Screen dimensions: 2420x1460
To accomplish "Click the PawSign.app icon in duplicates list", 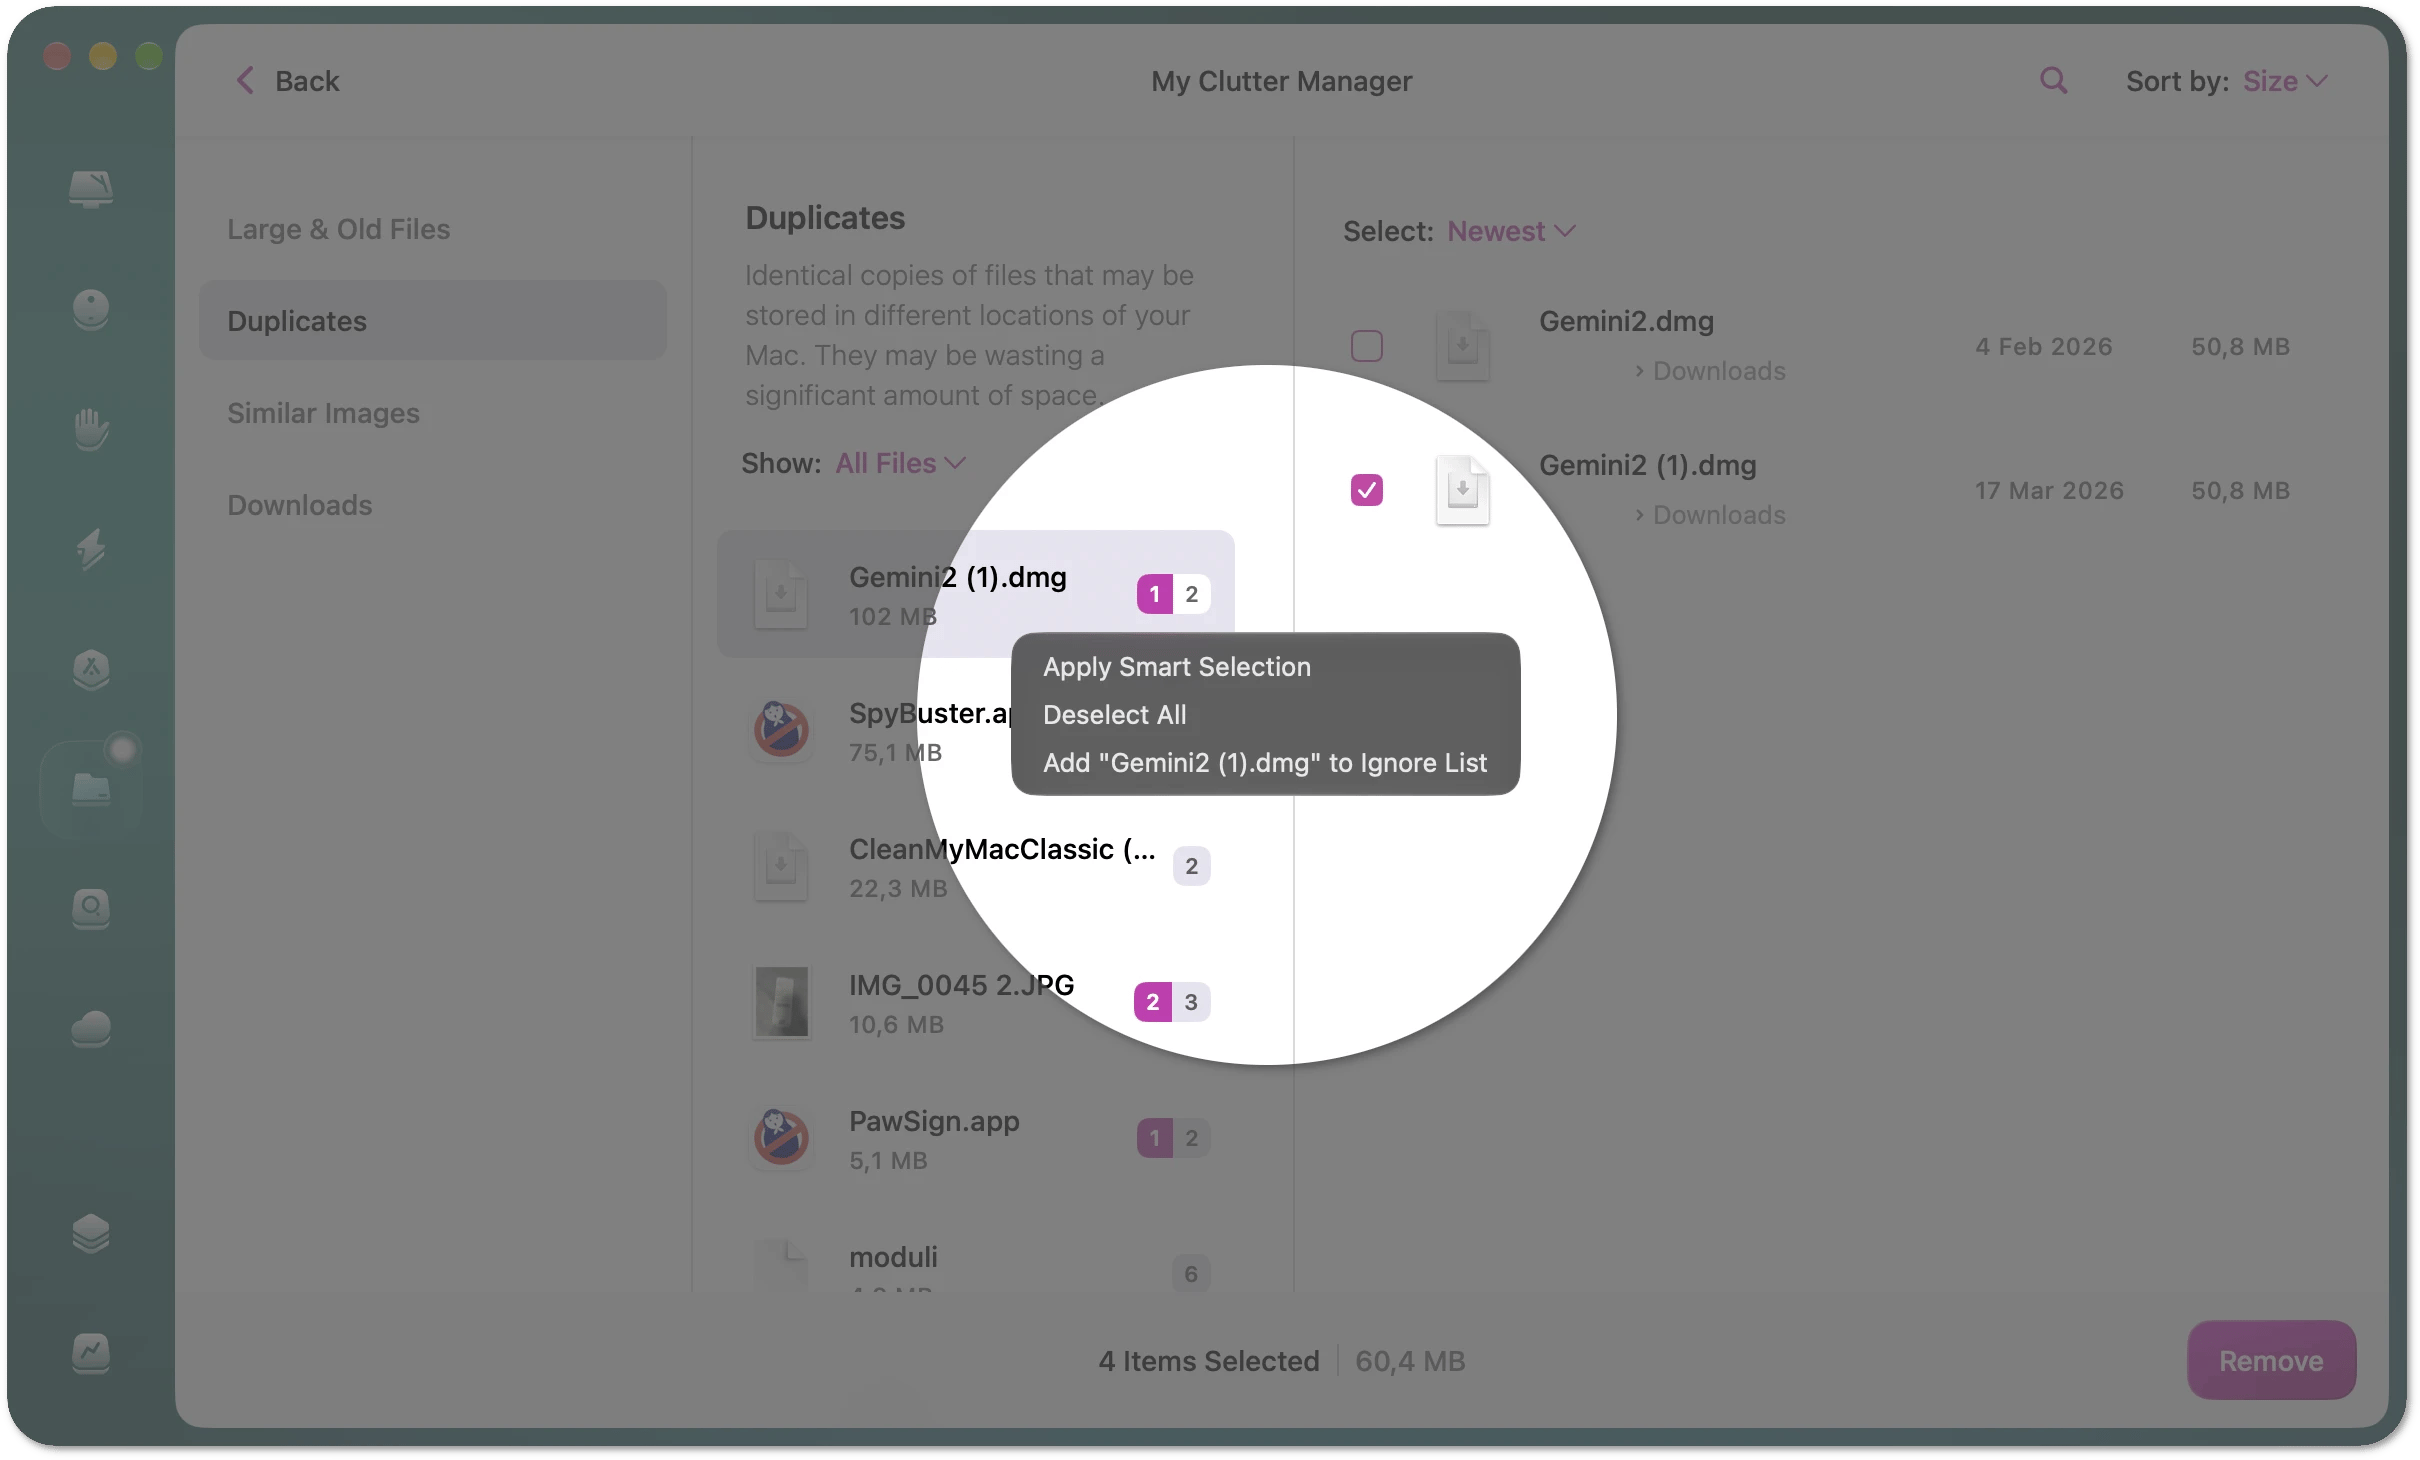I will [x=781, y=1137].
